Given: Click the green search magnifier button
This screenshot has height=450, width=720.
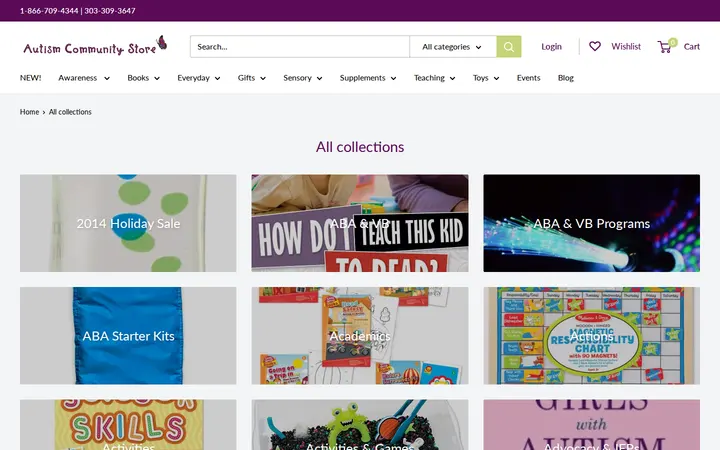Looking at the screenshot, I should click(x=509, y=46).
